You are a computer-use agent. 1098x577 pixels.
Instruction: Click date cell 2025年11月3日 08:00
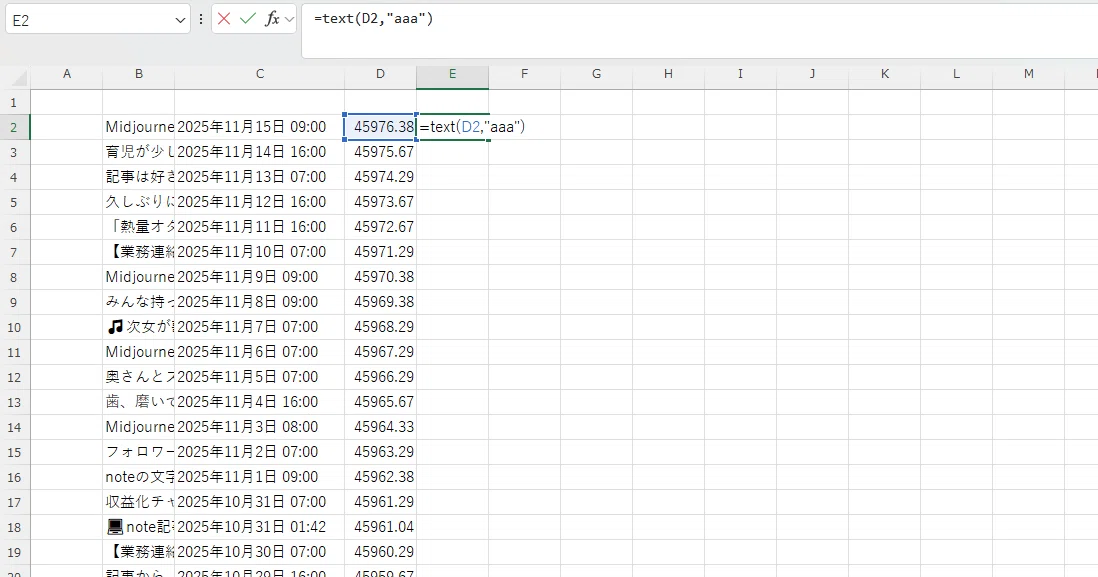pos(260,427)
